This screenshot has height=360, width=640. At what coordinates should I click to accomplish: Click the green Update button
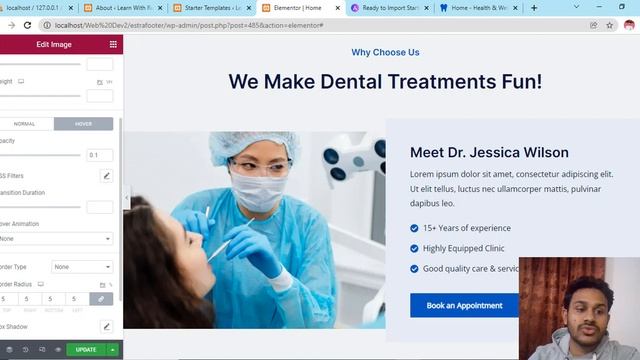tap(86, 350)
